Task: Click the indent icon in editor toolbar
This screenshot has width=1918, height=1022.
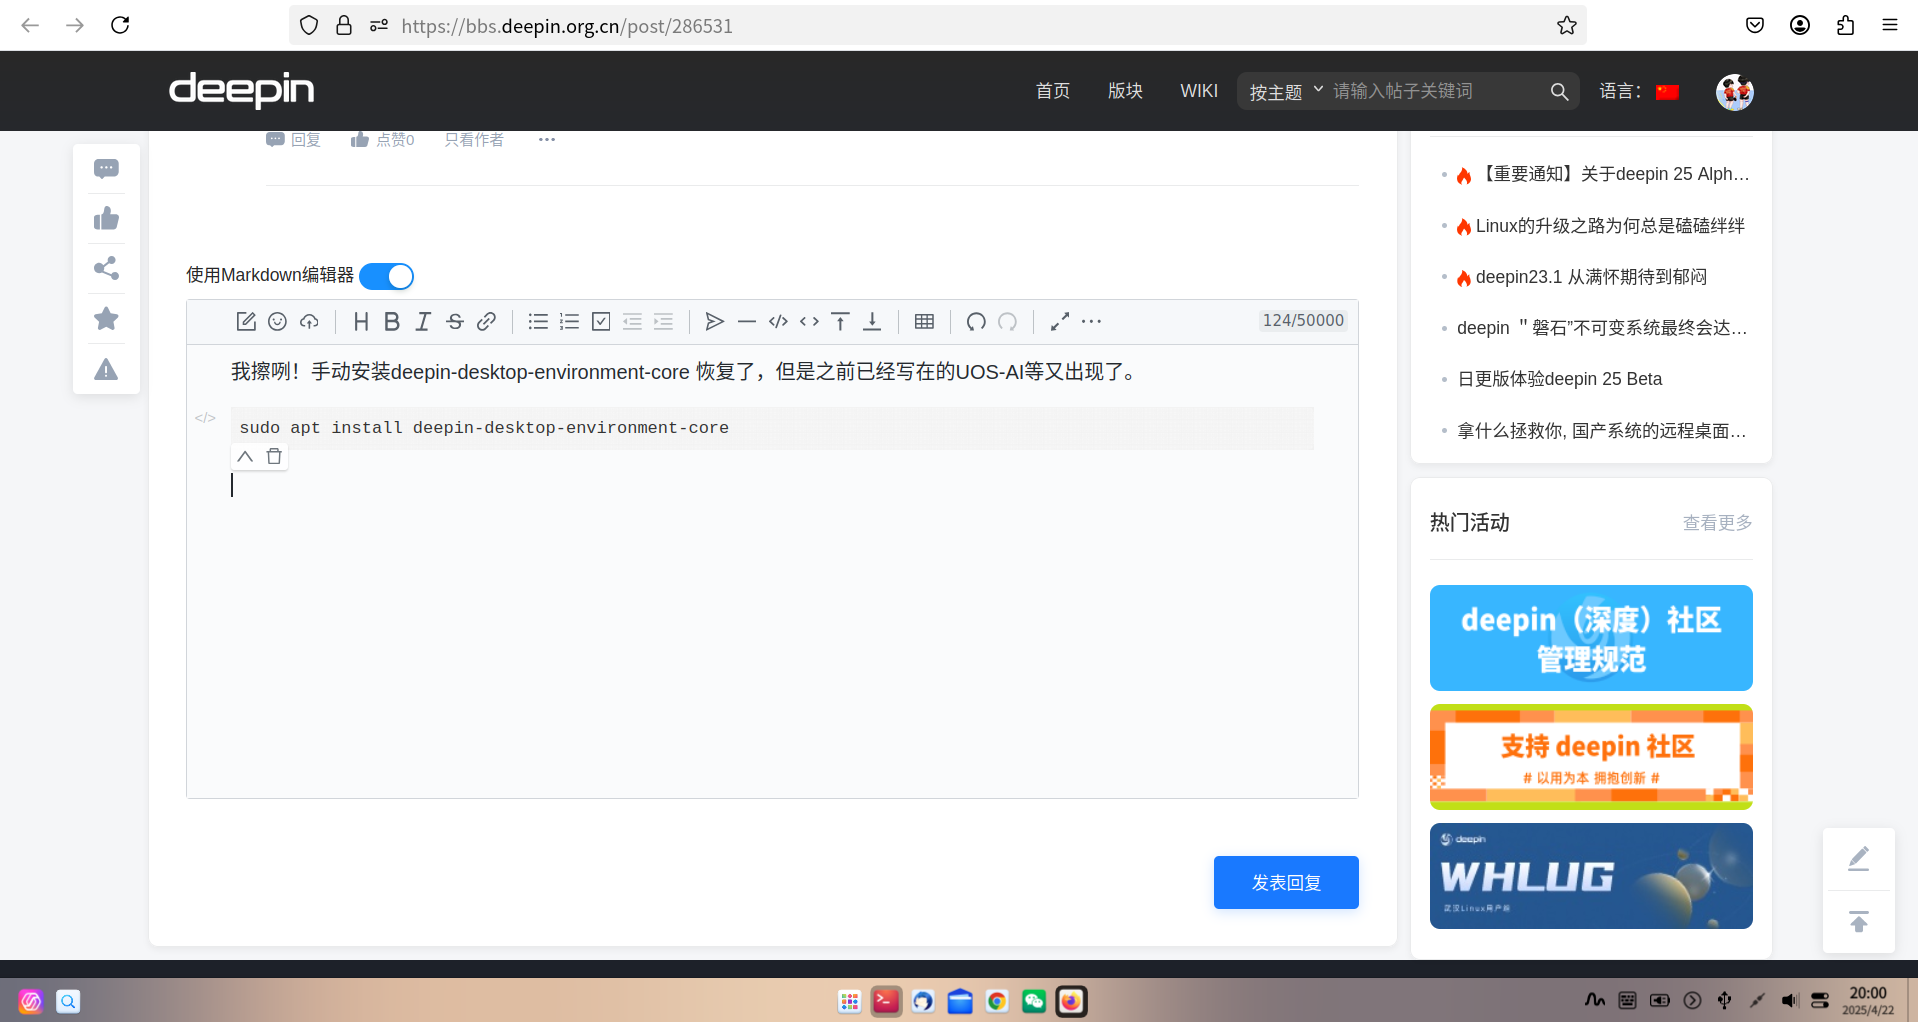Action: tap(663, 321)
